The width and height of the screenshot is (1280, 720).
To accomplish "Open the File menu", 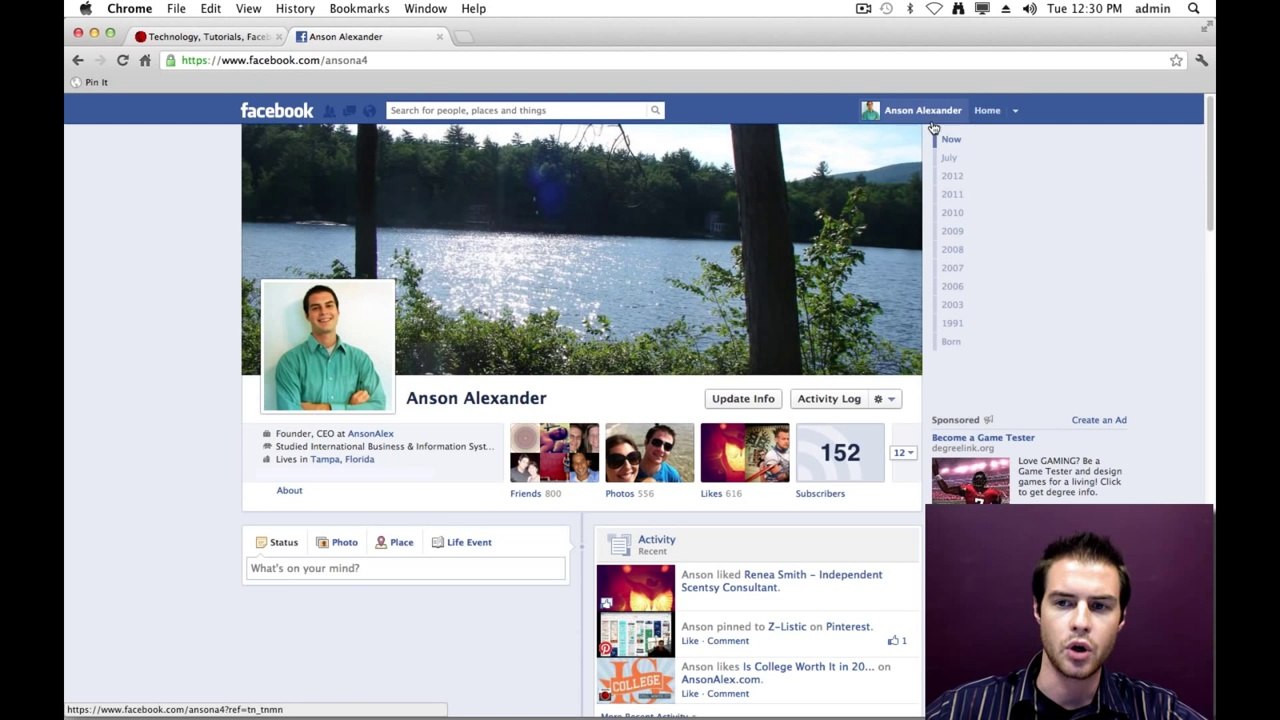I will point(176,9).
